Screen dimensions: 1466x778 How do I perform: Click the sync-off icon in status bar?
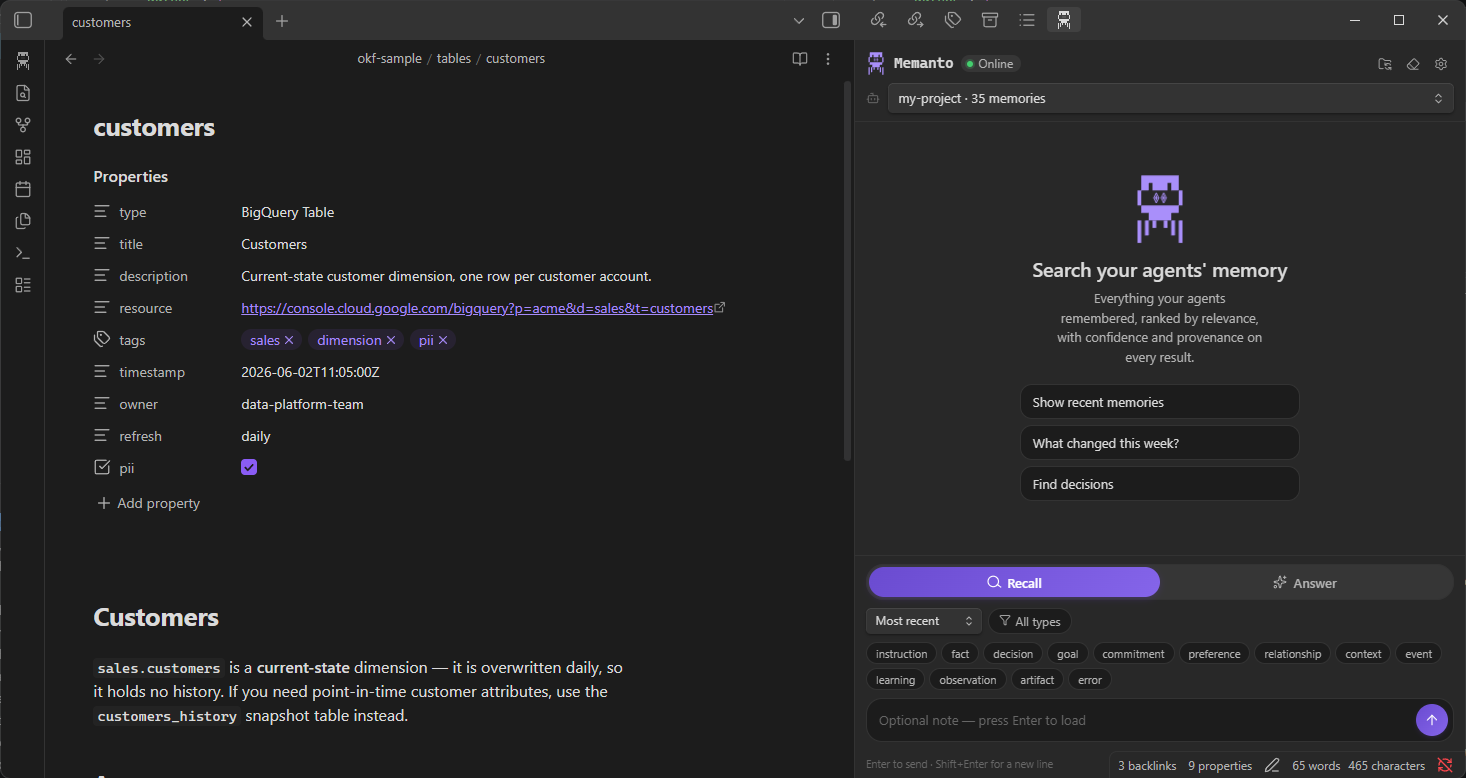click(1445, 765)
